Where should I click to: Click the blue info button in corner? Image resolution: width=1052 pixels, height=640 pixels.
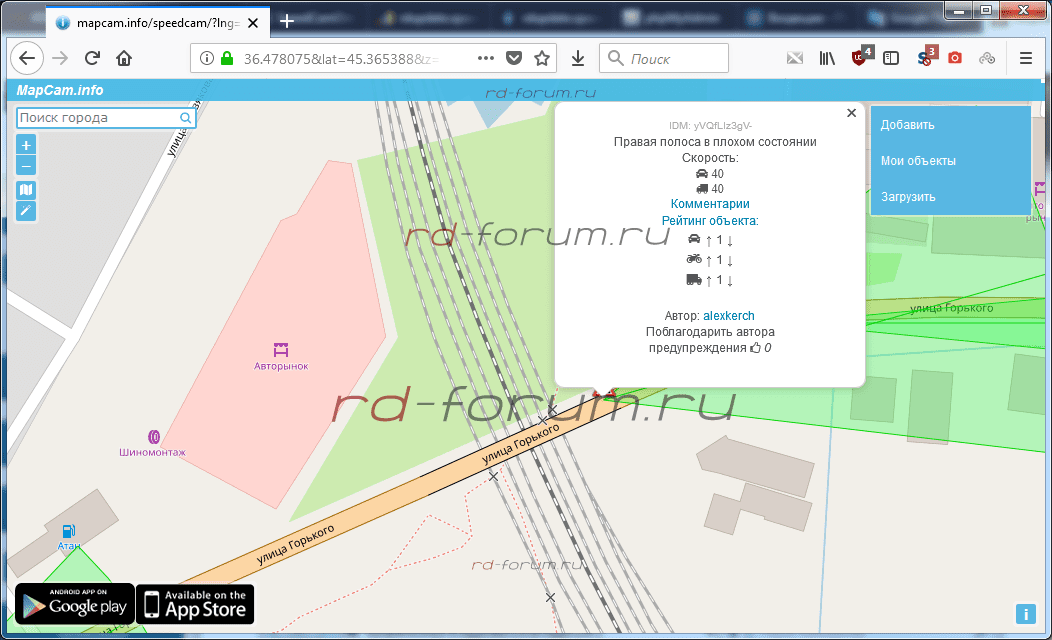1025,613
